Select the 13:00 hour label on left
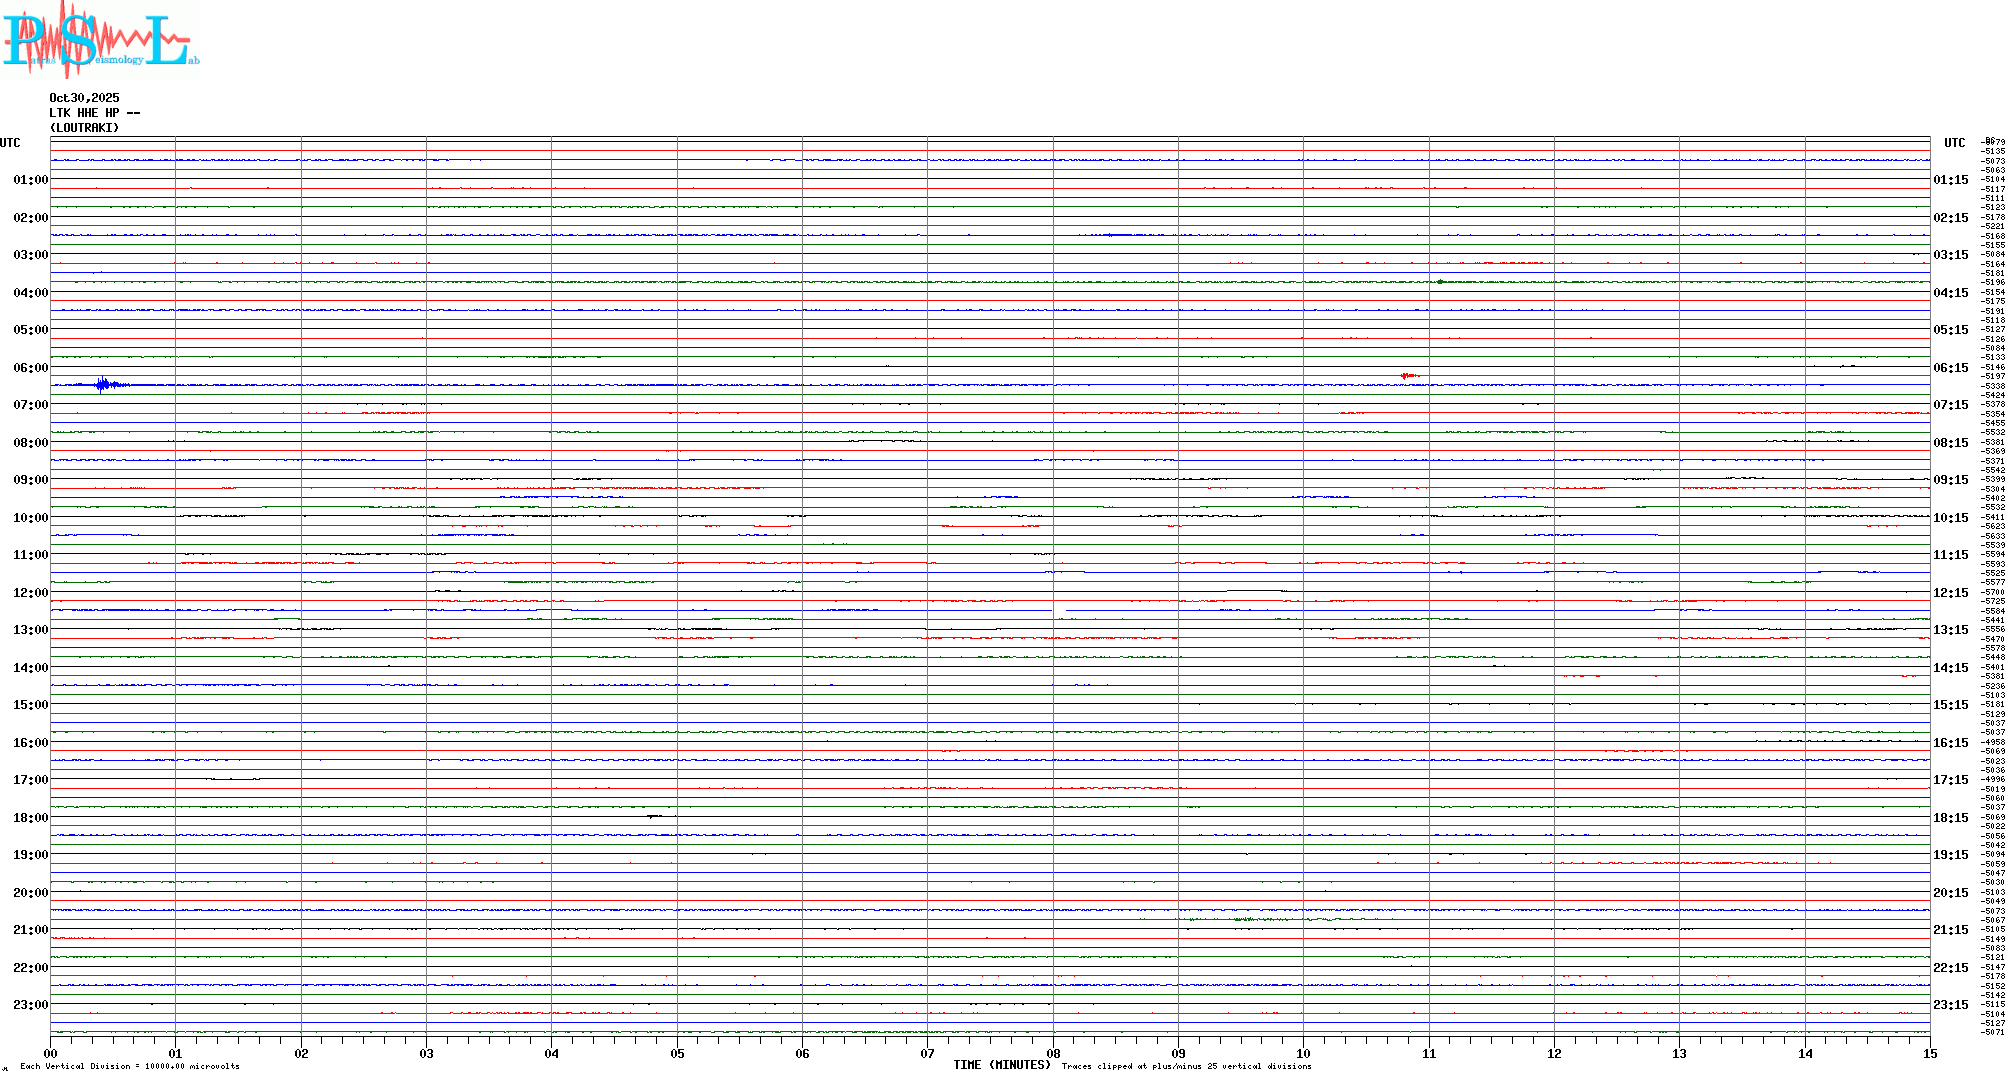 30,630
